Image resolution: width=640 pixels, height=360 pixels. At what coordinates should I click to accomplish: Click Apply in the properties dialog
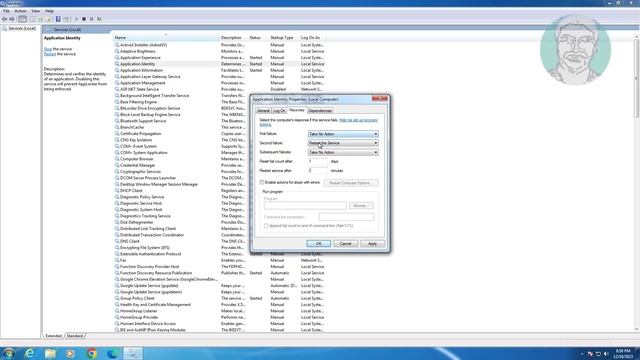(x=372, y=244)
